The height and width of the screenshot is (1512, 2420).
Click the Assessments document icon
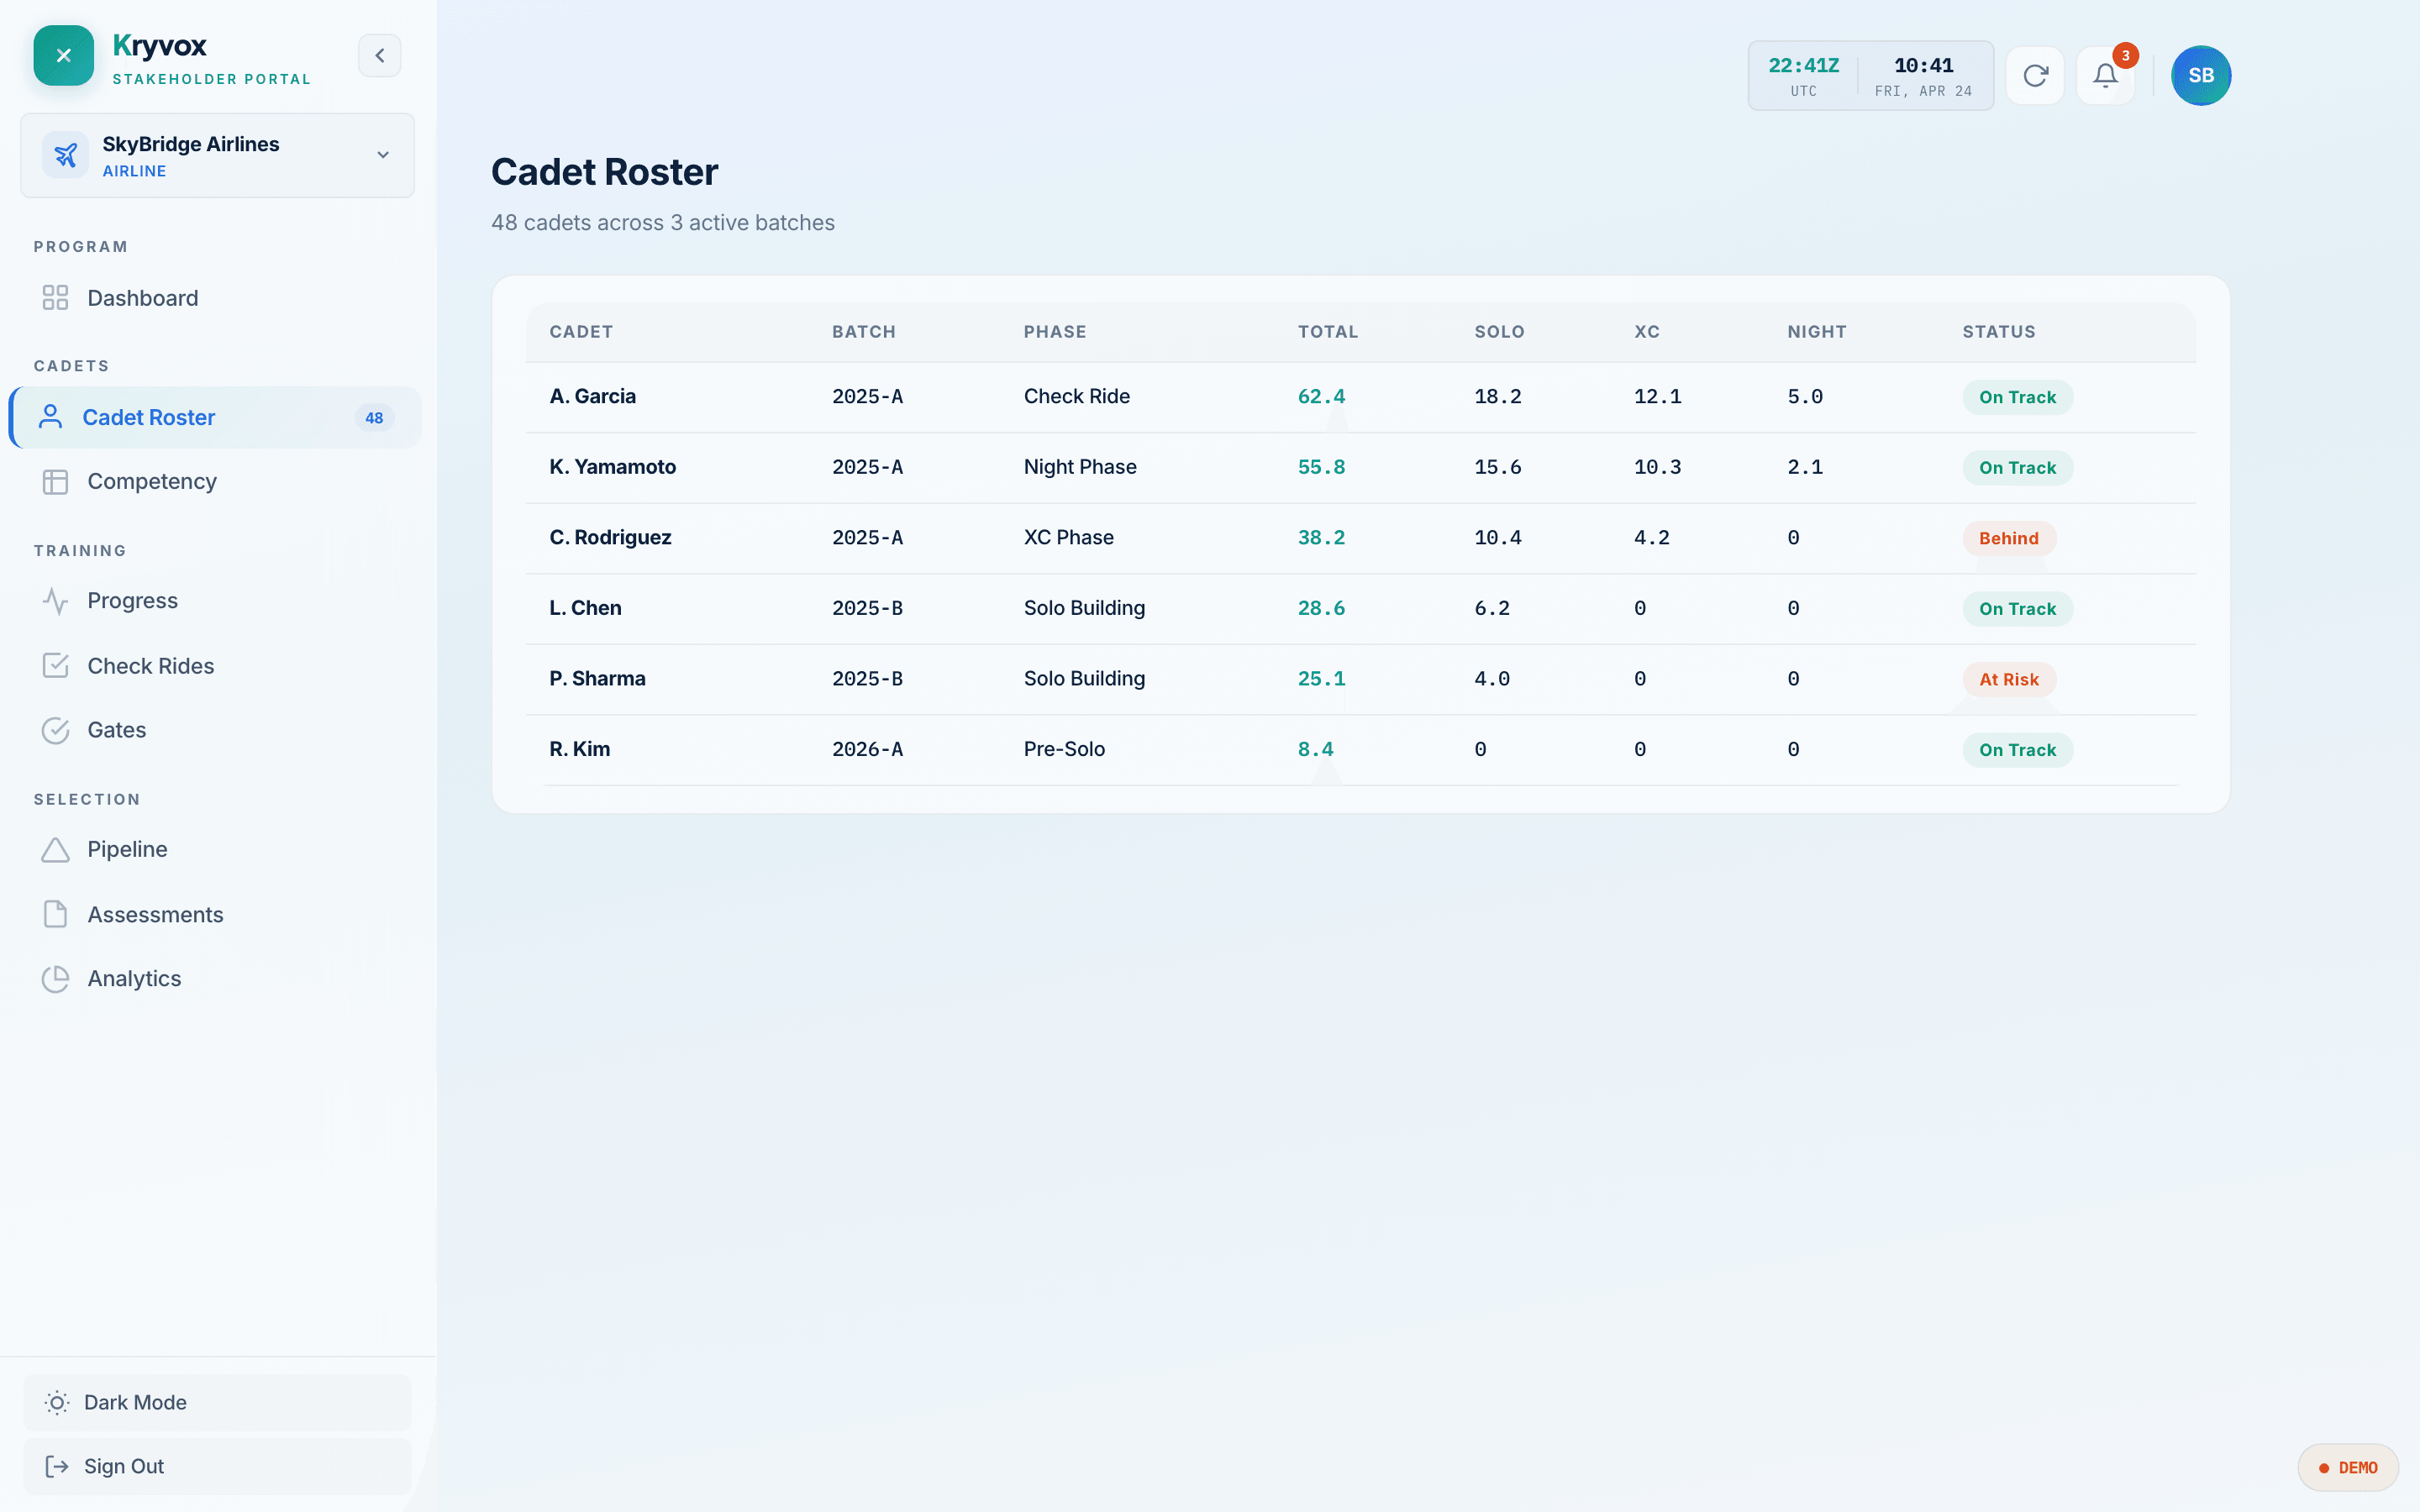pos(56,914)
